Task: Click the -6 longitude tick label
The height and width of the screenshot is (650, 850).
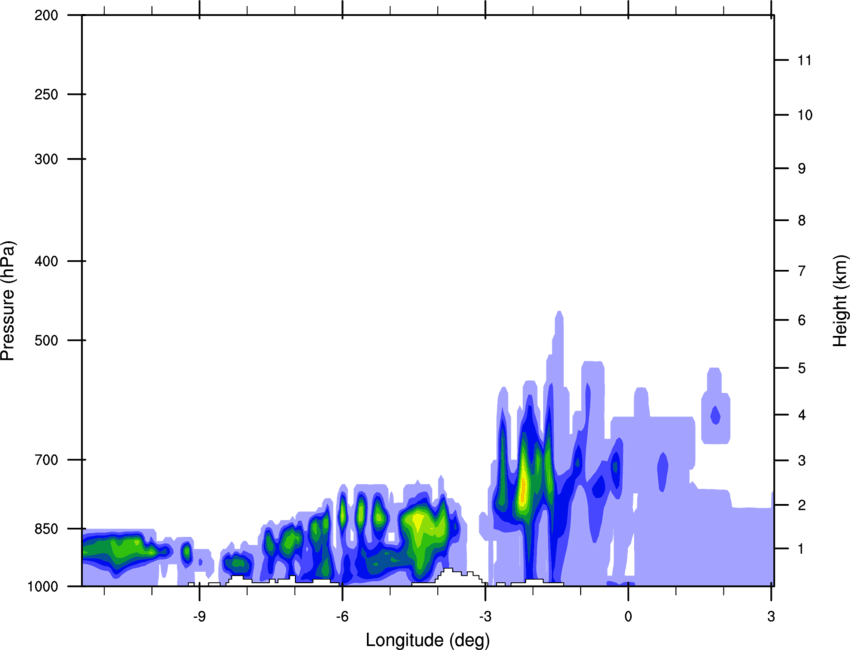Action: [x=342, y=616]
